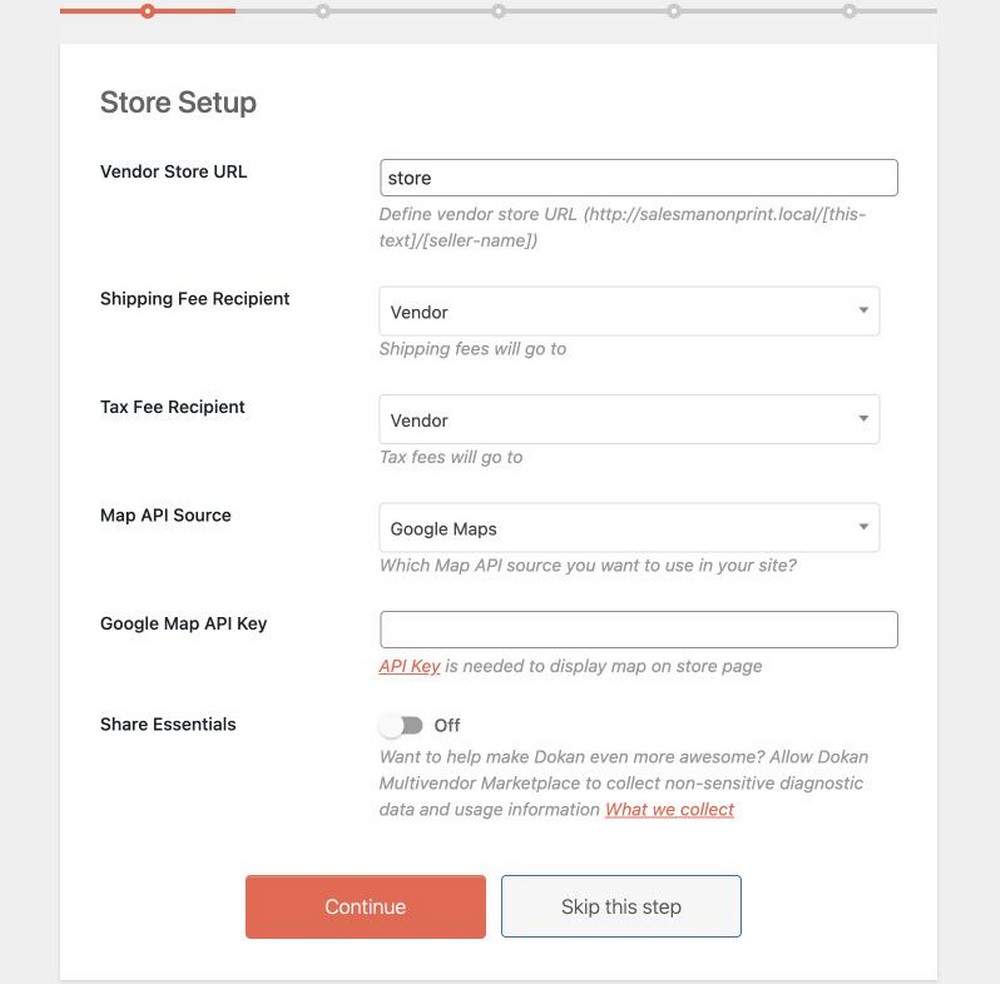The image size is (1000, 984).
Task: Click the Off label next to Share Essentials
Action: coord(447,725)
